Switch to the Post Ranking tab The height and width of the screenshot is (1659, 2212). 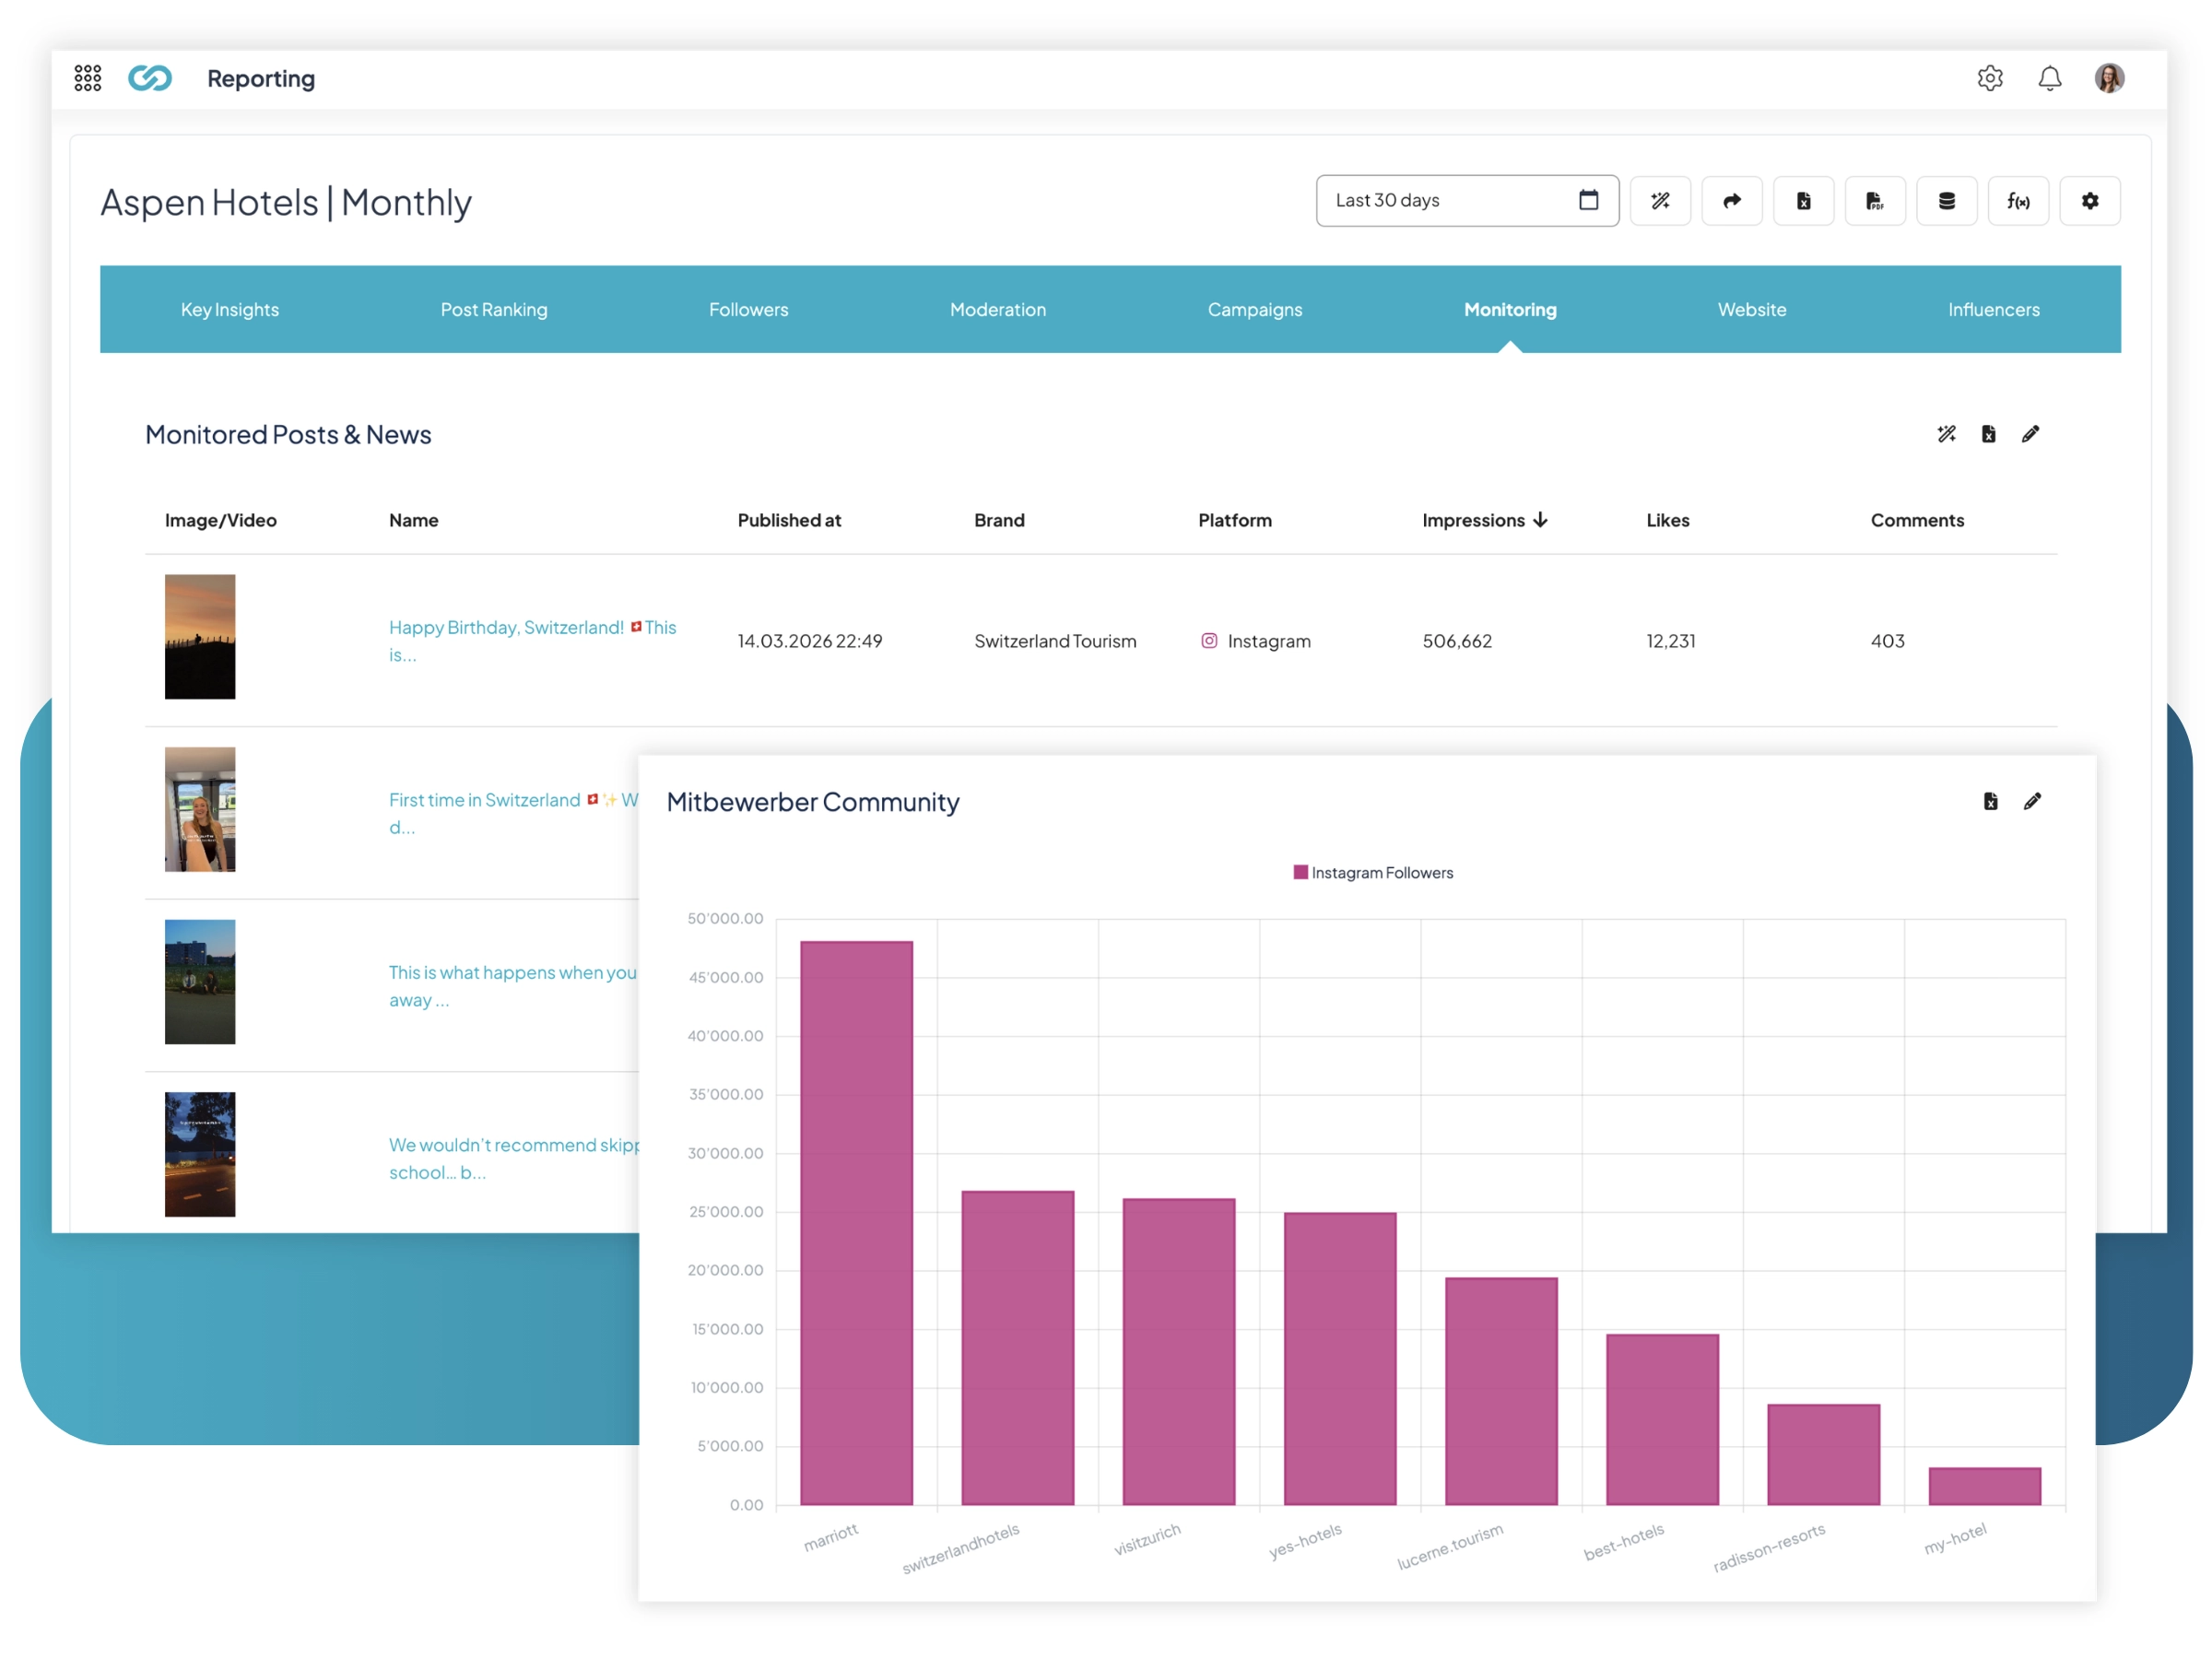[x=494, y=309]
